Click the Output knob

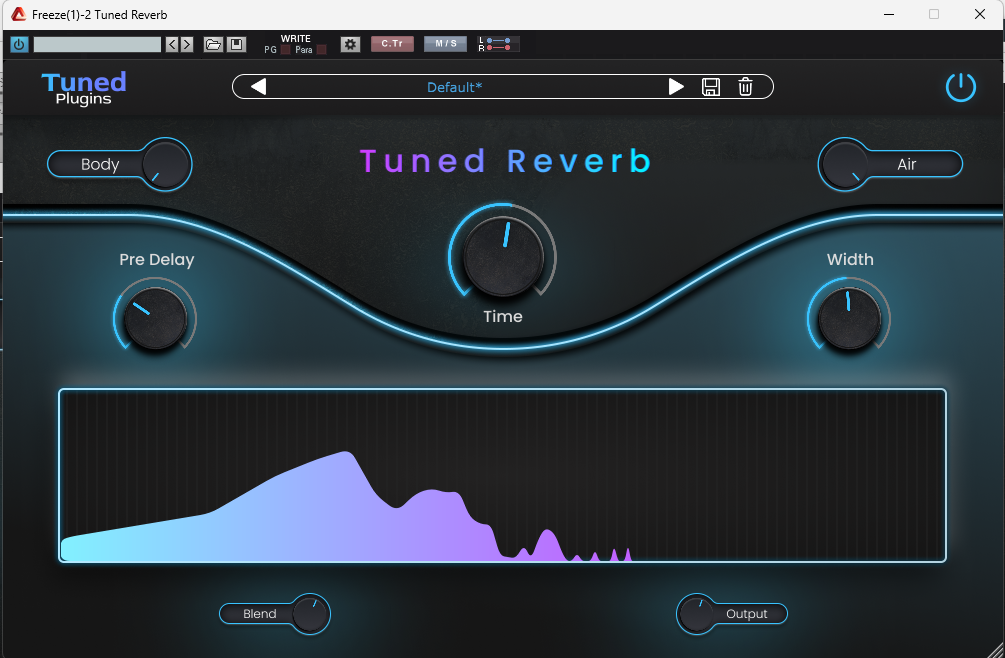tap(697, 614)
